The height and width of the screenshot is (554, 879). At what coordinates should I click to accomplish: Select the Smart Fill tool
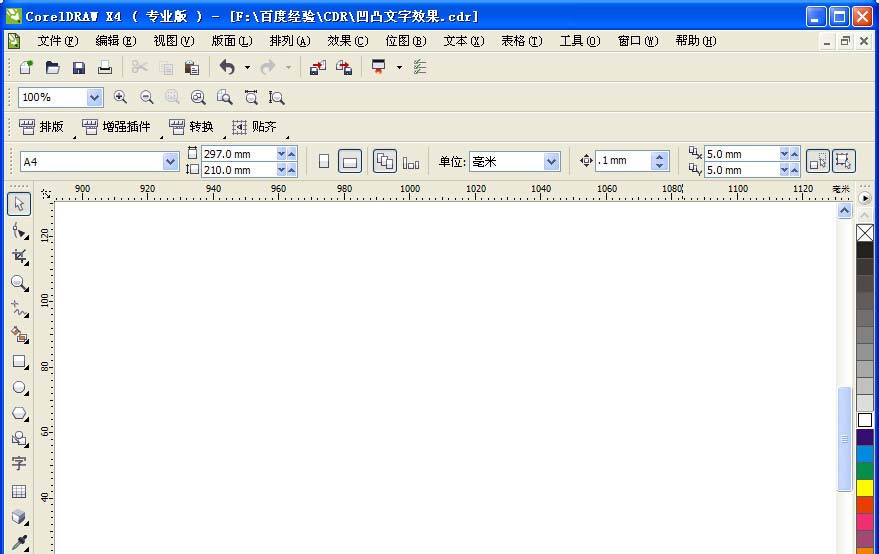click(x=19, y=335)
